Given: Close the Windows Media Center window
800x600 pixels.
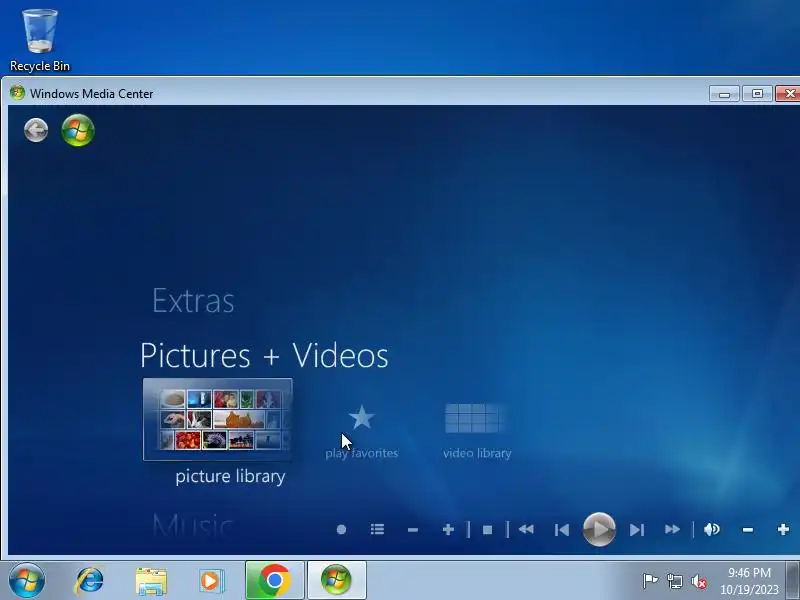Looking at the screenshot, I should [x=788, y=94].
